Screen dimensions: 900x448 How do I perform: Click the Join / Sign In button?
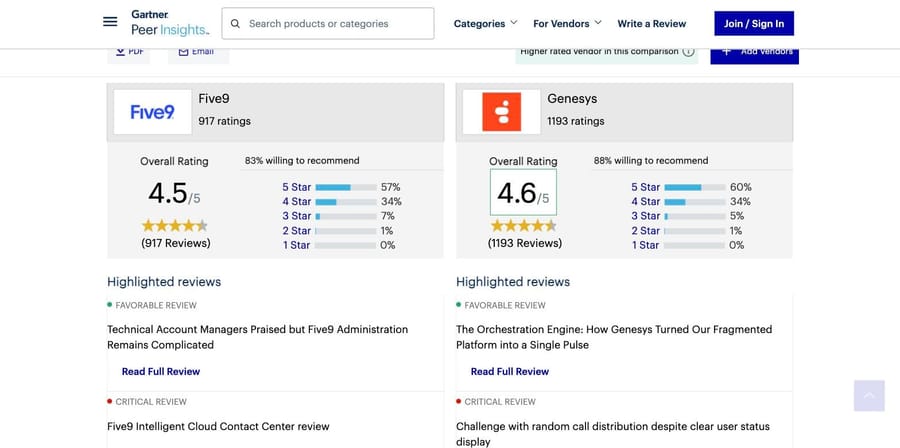pos(754,24)
